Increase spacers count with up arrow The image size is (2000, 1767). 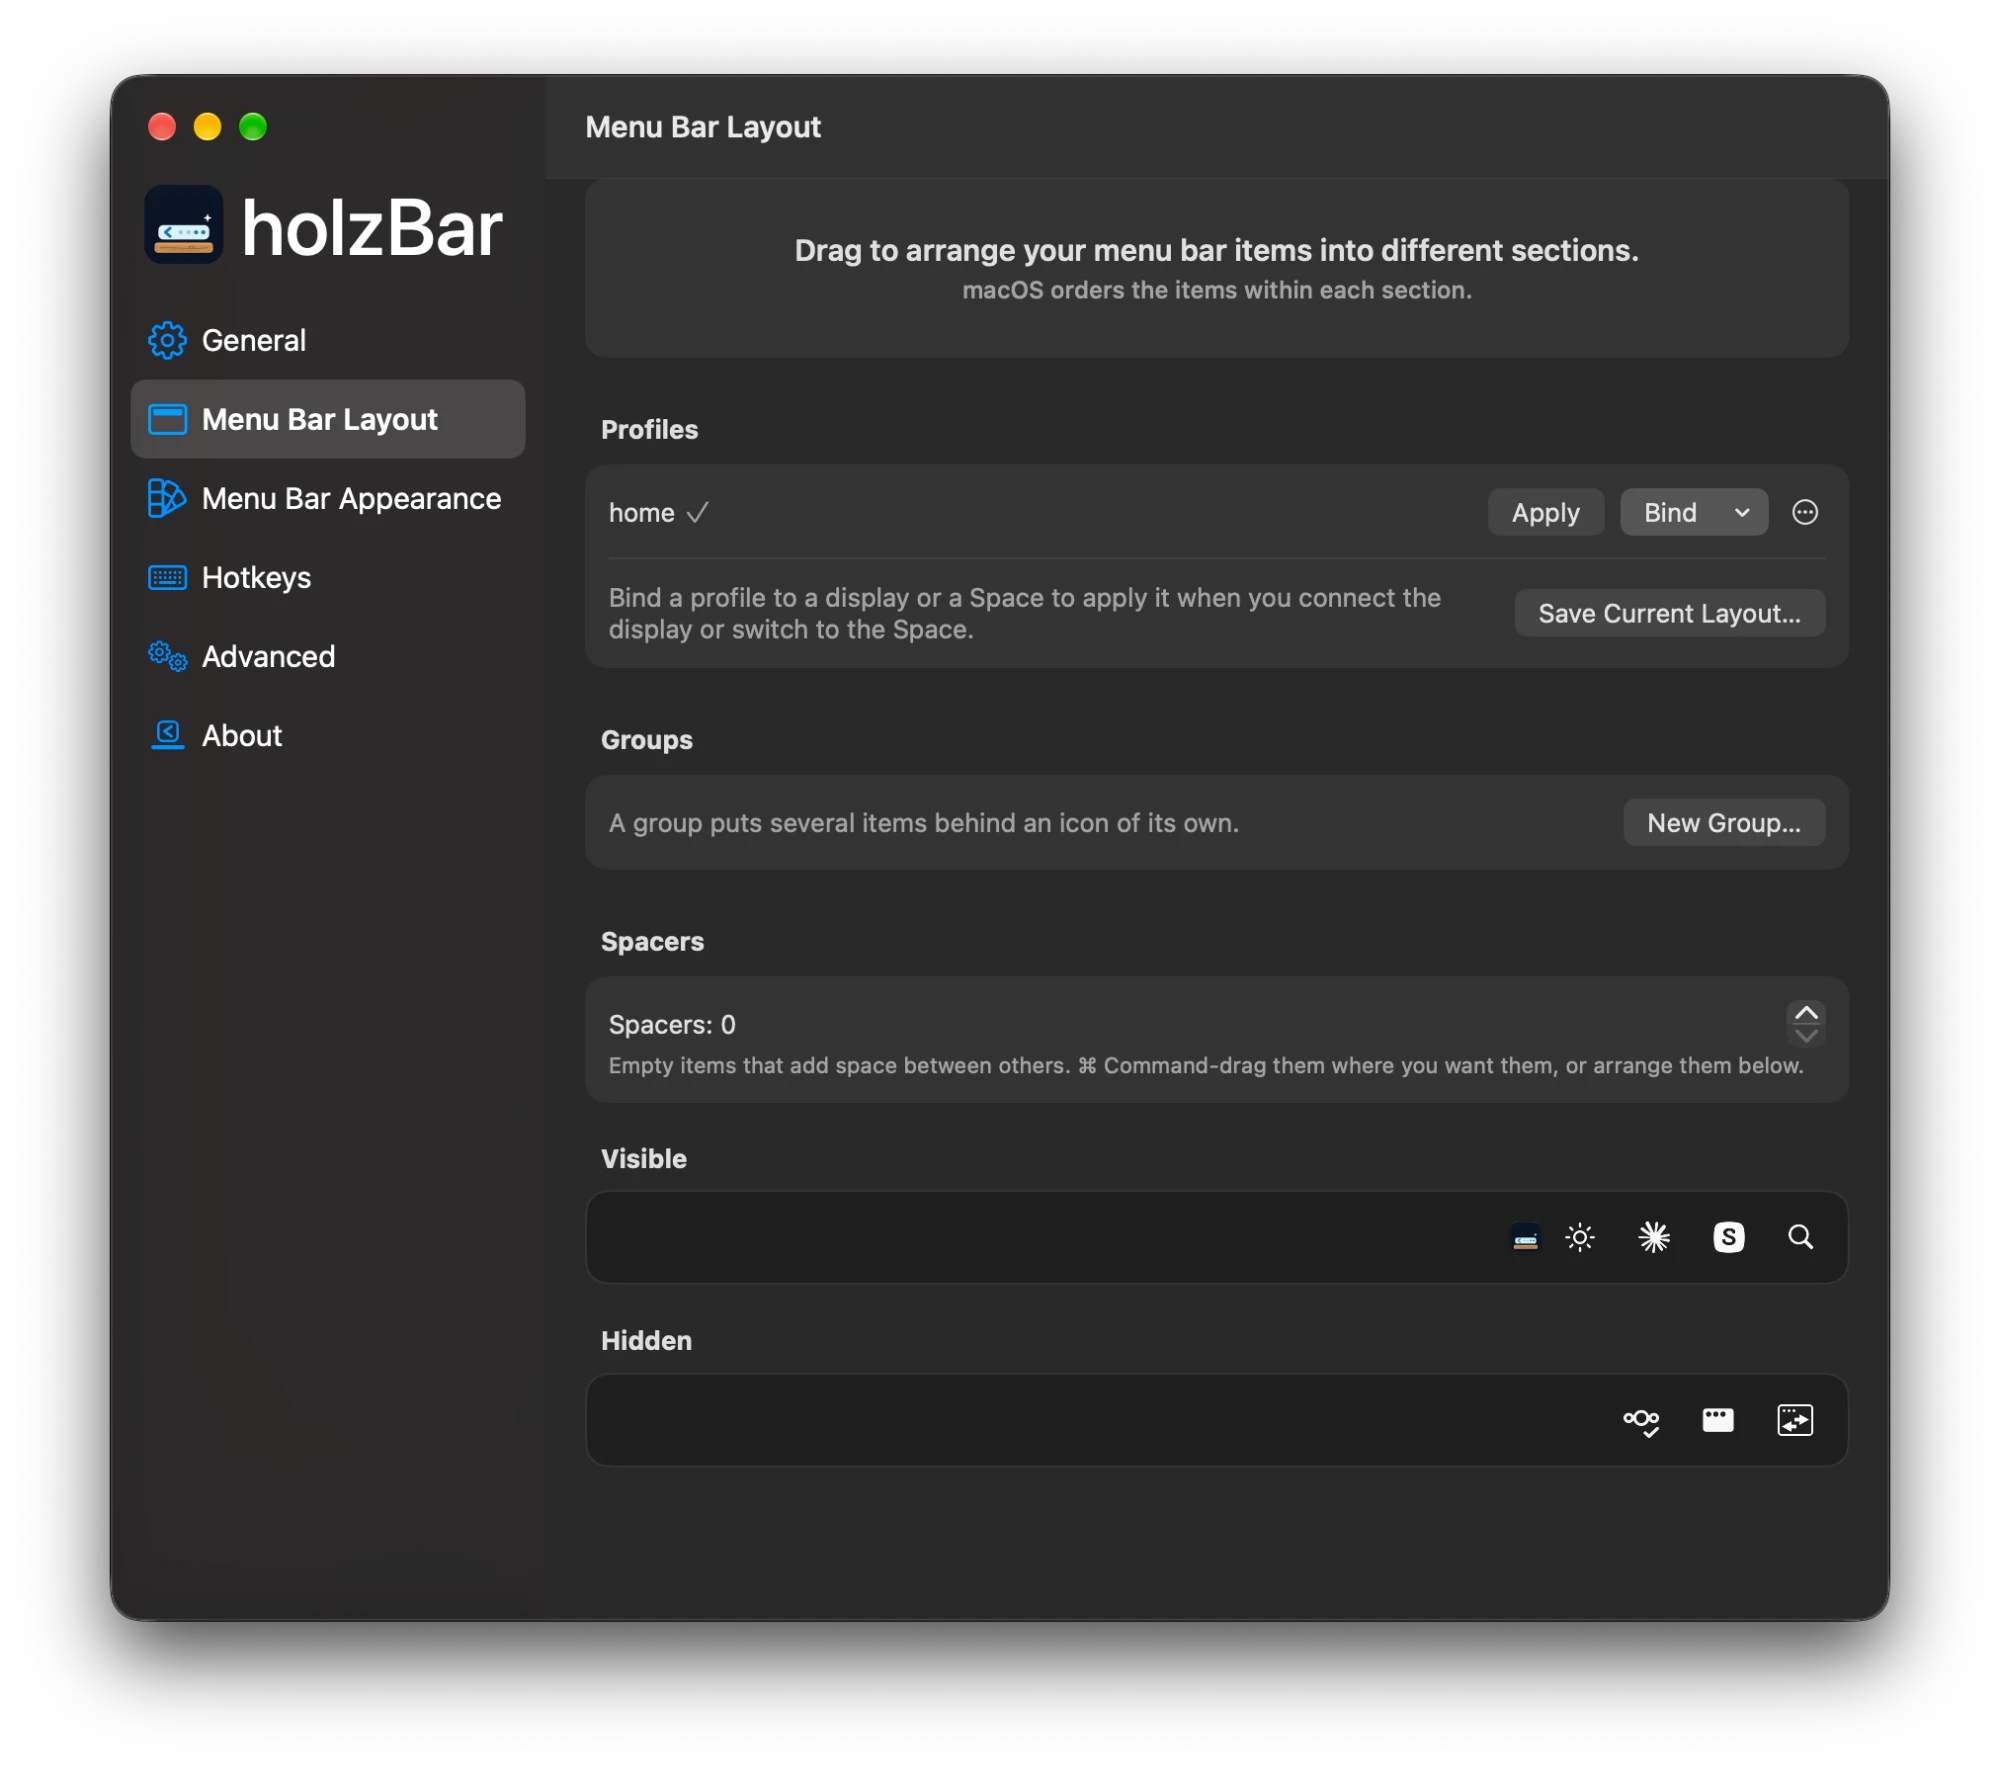click(x=1805, y=1013)
